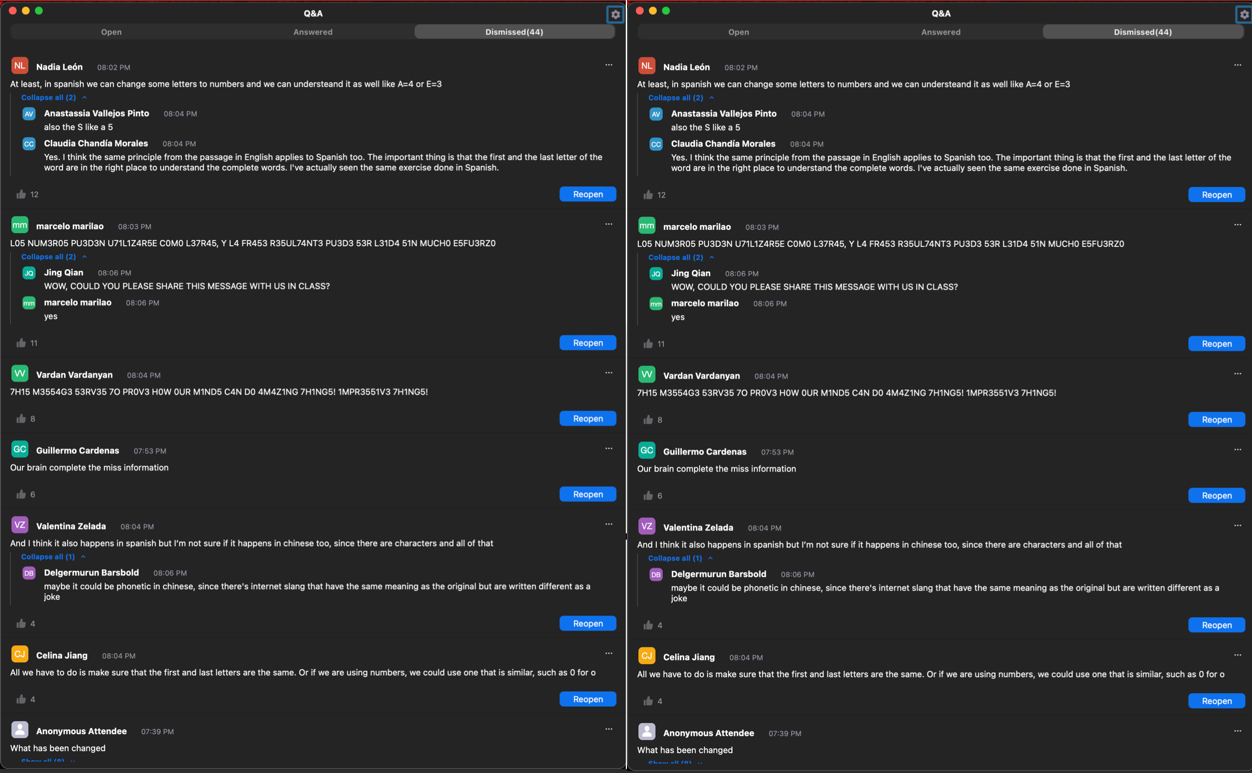Open Q&A settings gear in right window
The image size is (1252, 773).
coord(1243,14)
